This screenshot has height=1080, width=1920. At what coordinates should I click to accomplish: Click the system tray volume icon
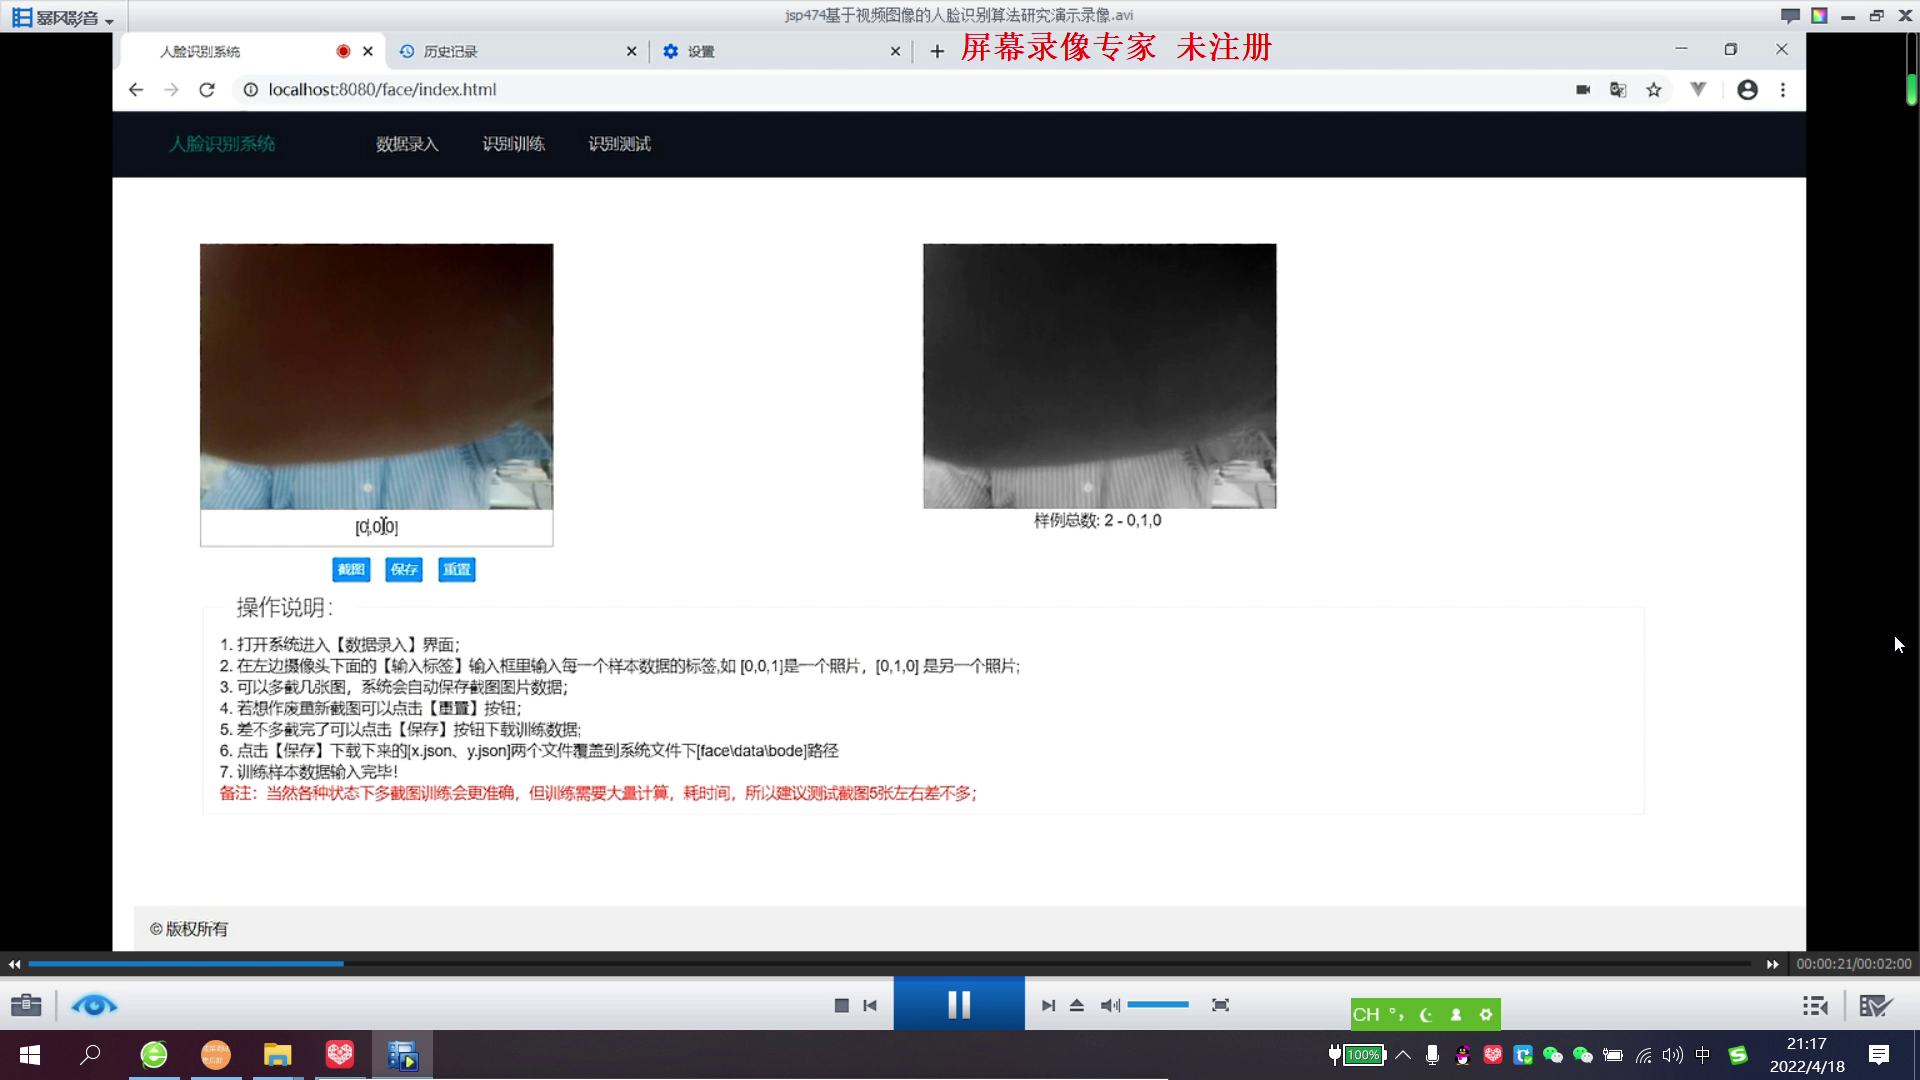coord(1672,1055)
